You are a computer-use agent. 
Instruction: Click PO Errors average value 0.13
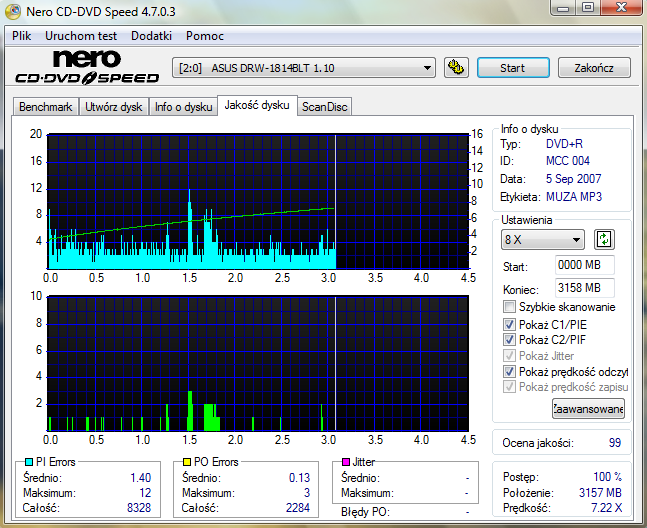click(299, 478)
